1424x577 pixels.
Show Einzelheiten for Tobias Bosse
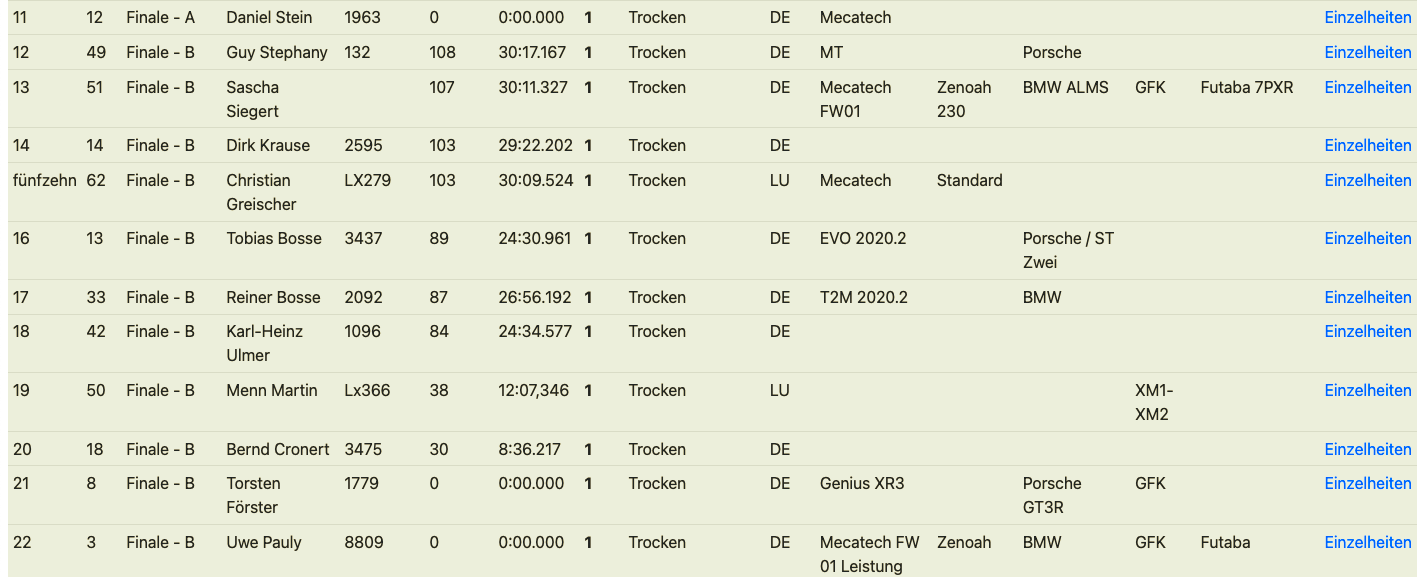[1367, 238]
